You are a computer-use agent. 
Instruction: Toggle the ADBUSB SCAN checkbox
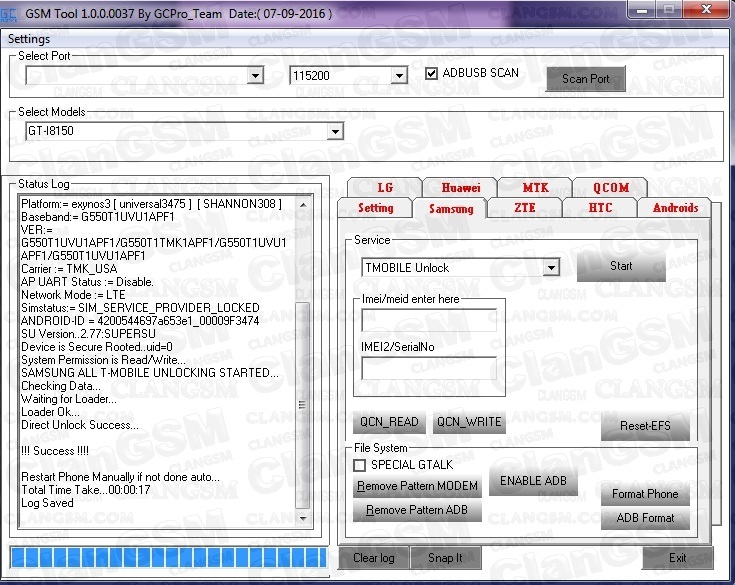click(431, 74)
